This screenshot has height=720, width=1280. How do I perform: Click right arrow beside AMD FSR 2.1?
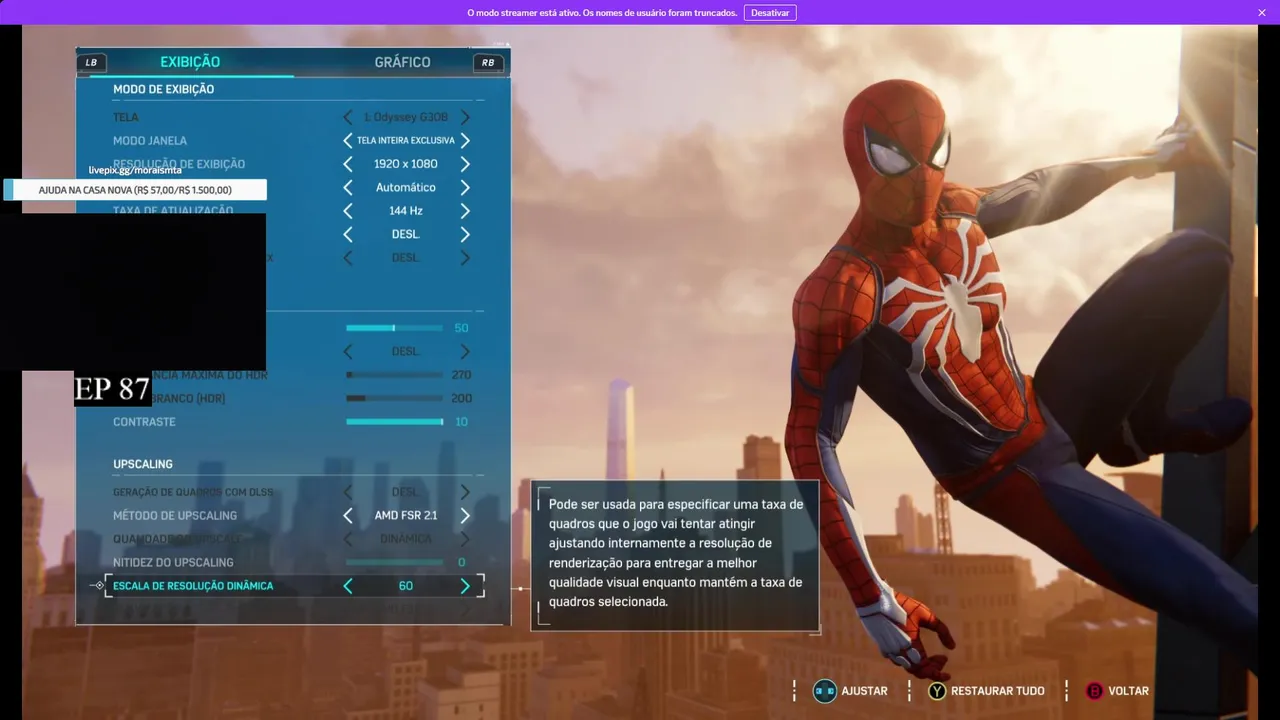[x=465, y=516]
